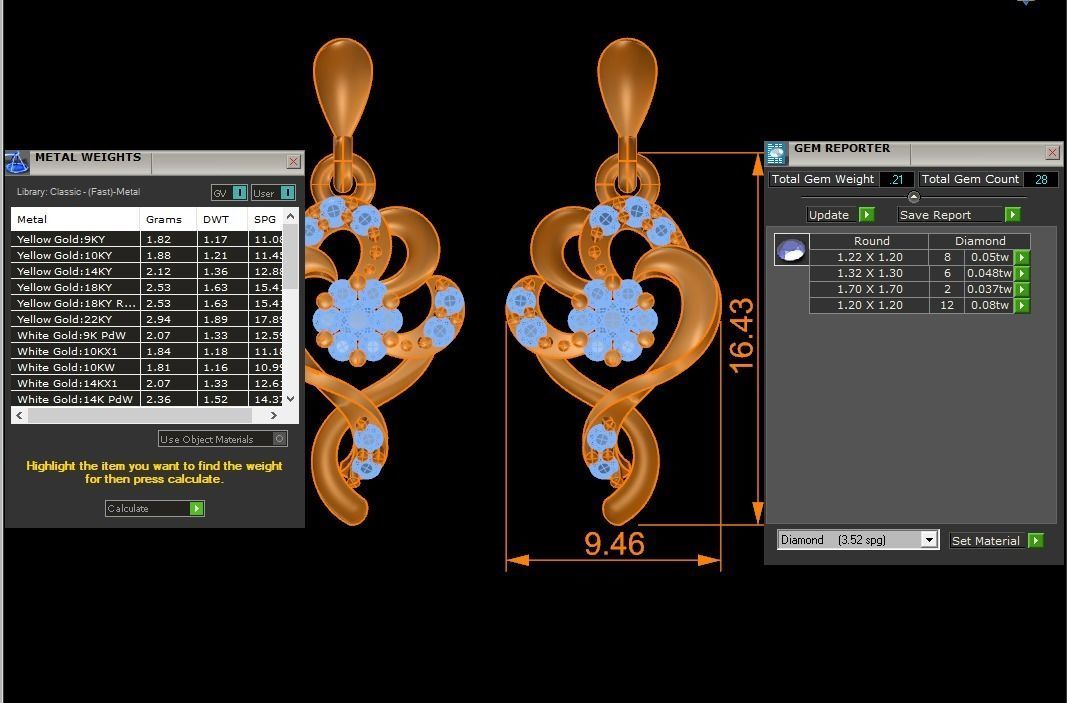Click the Total Gem Count value 28
The width and height of the screenshot is (1067, 703).
tap(1040, 180)
